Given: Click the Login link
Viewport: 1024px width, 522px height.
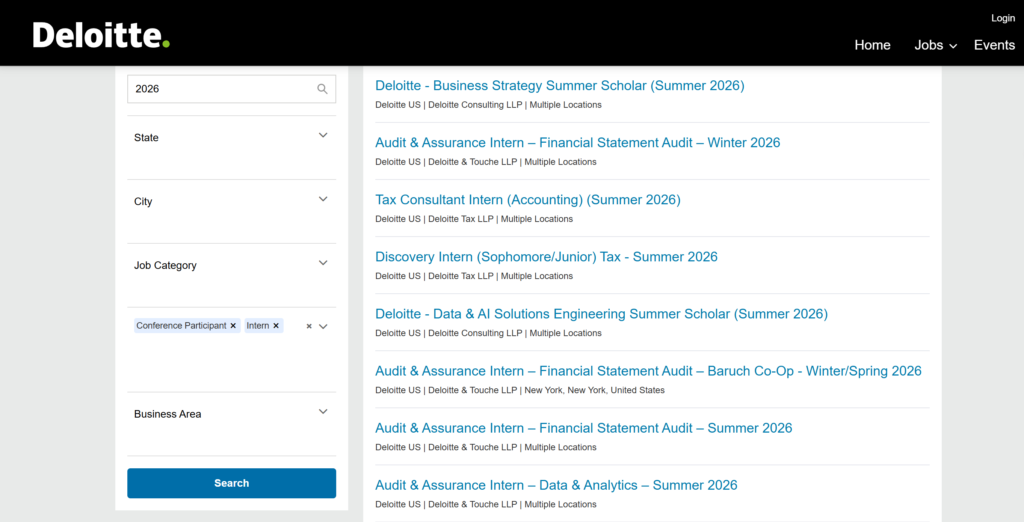Looking at the screenshot, I should [1003, 18].
